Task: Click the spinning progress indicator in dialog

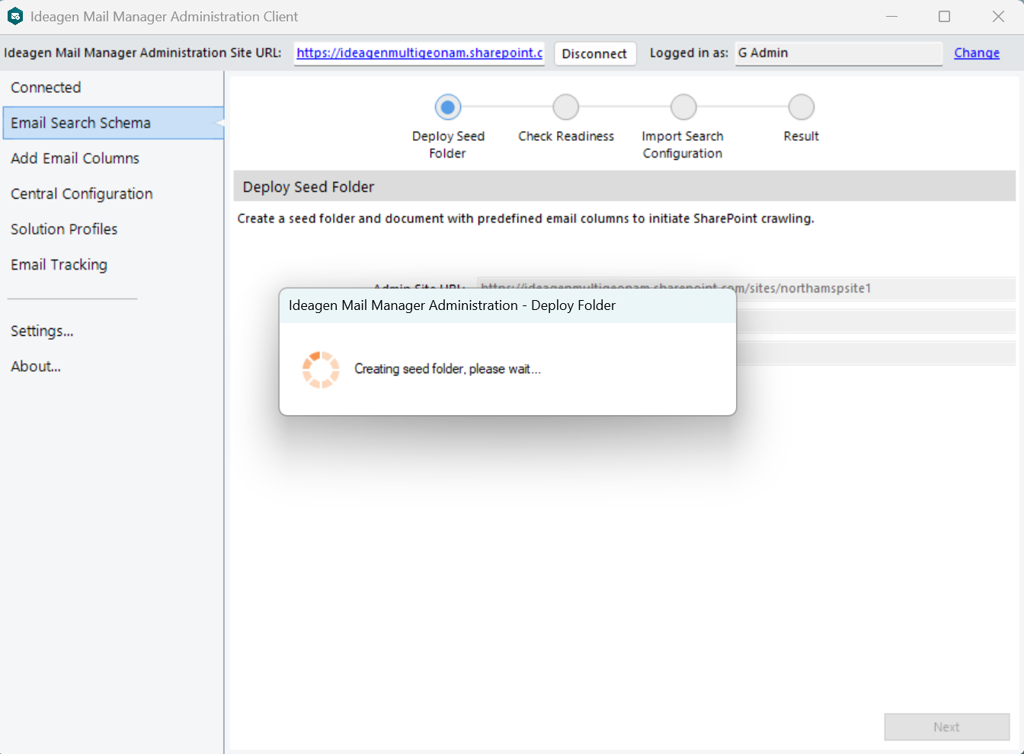Action: click(x=321, y=369)
